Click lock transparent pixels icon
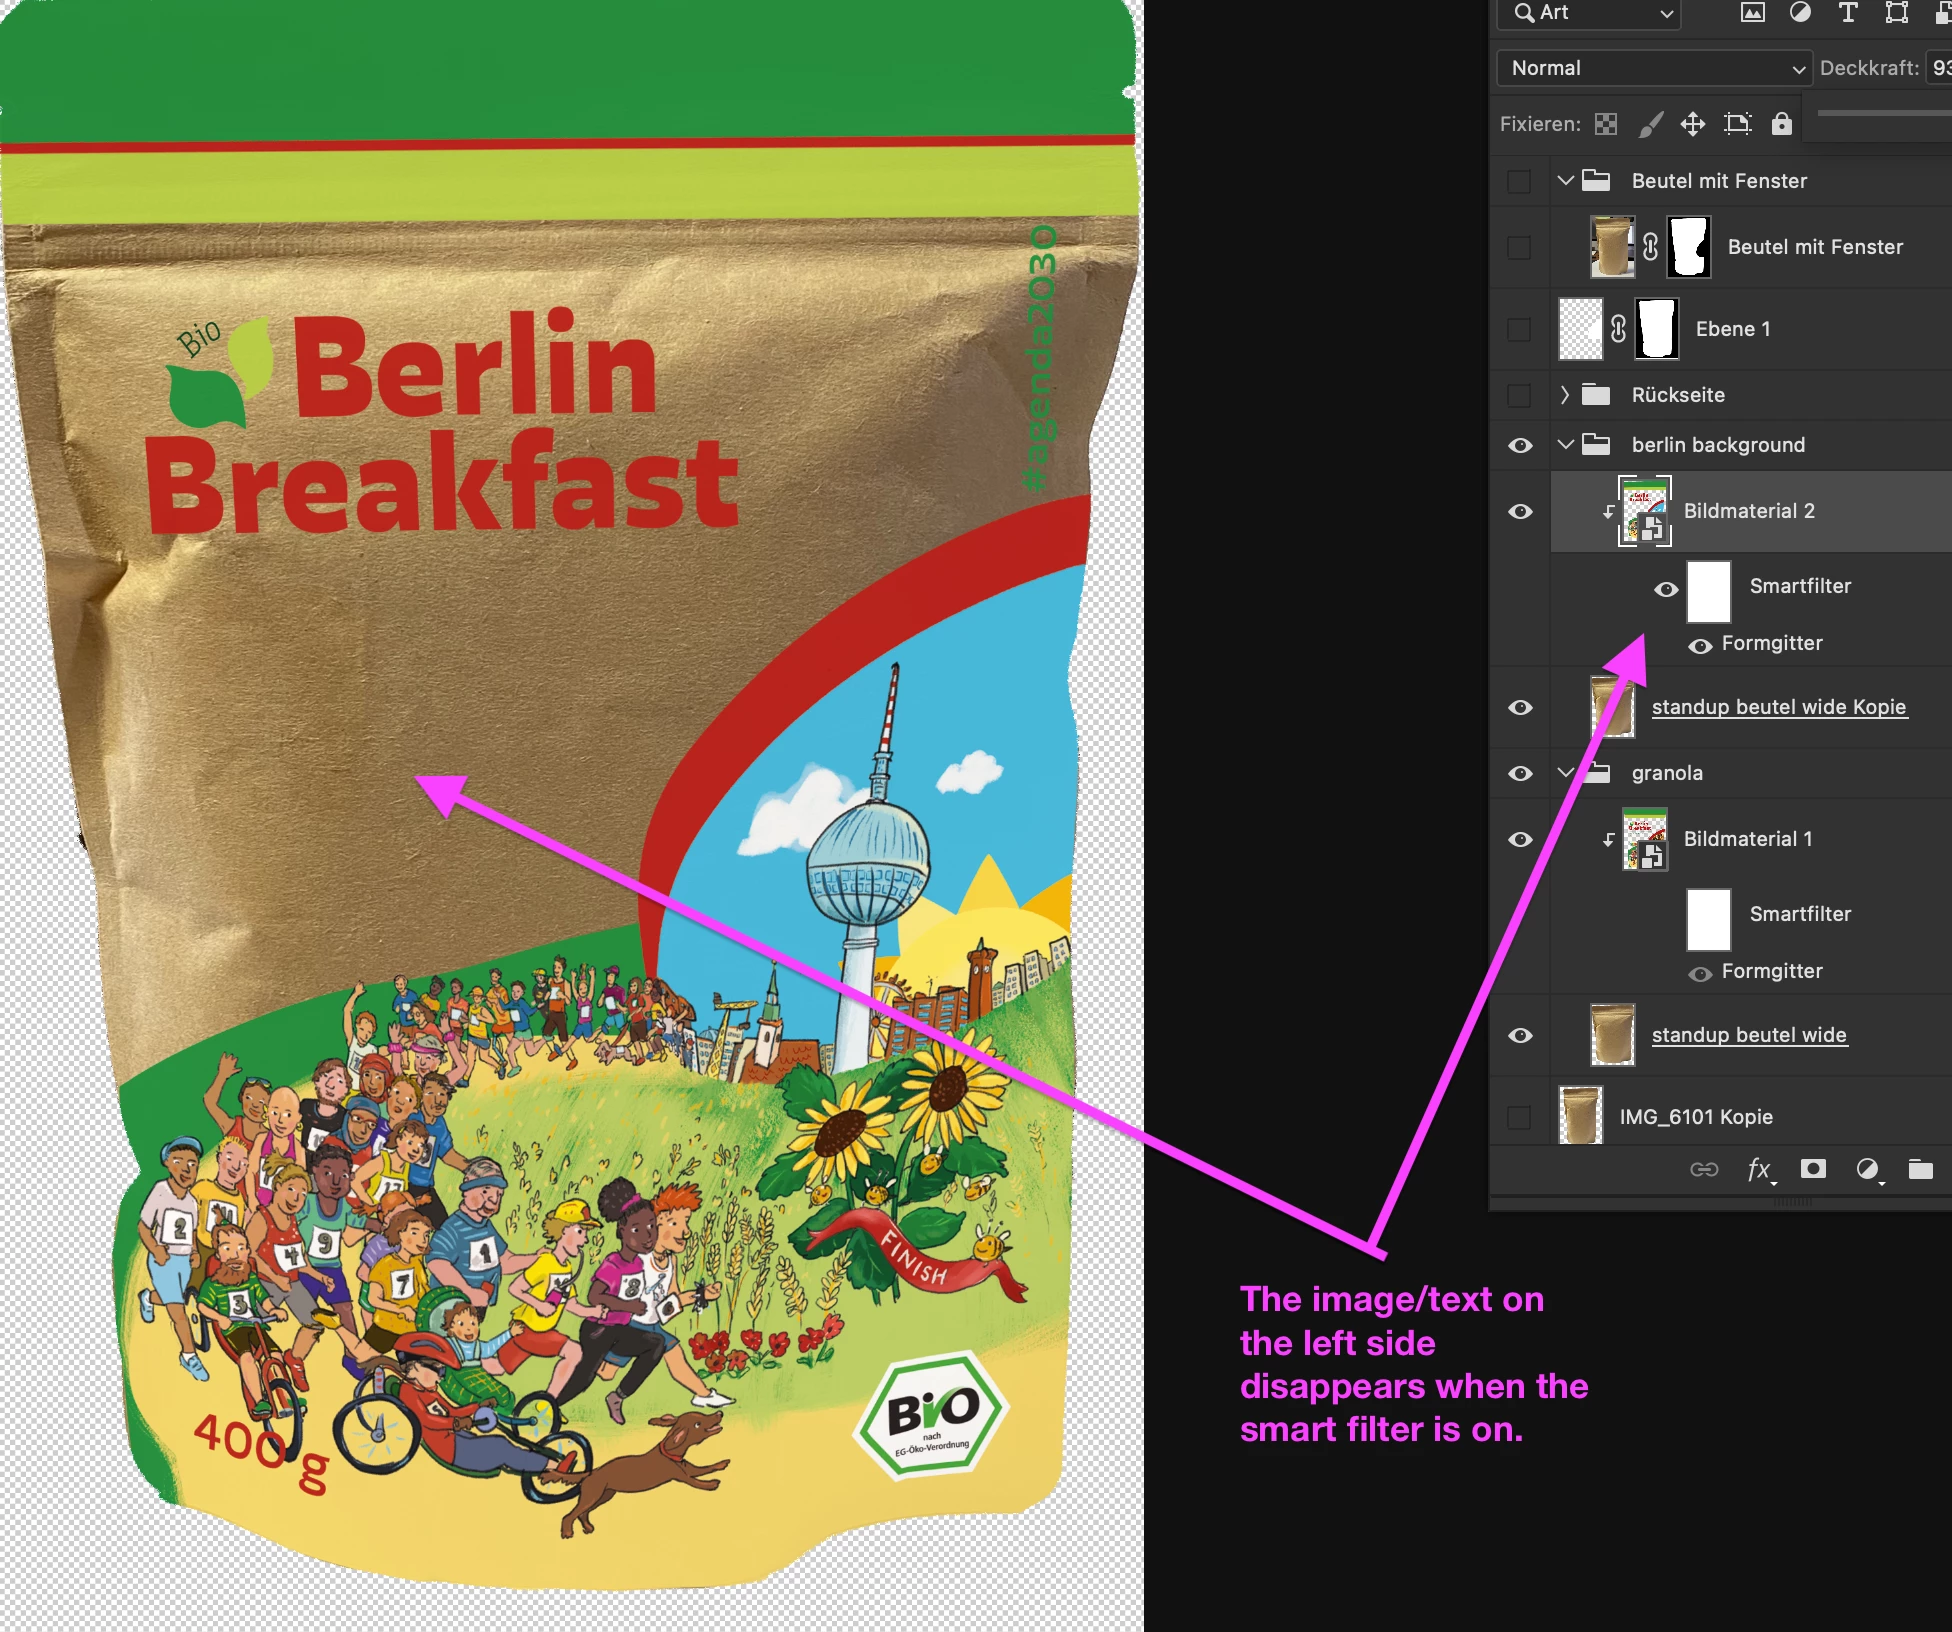Screen dimensions: 1952x1632 click(x=1606, y=124)
